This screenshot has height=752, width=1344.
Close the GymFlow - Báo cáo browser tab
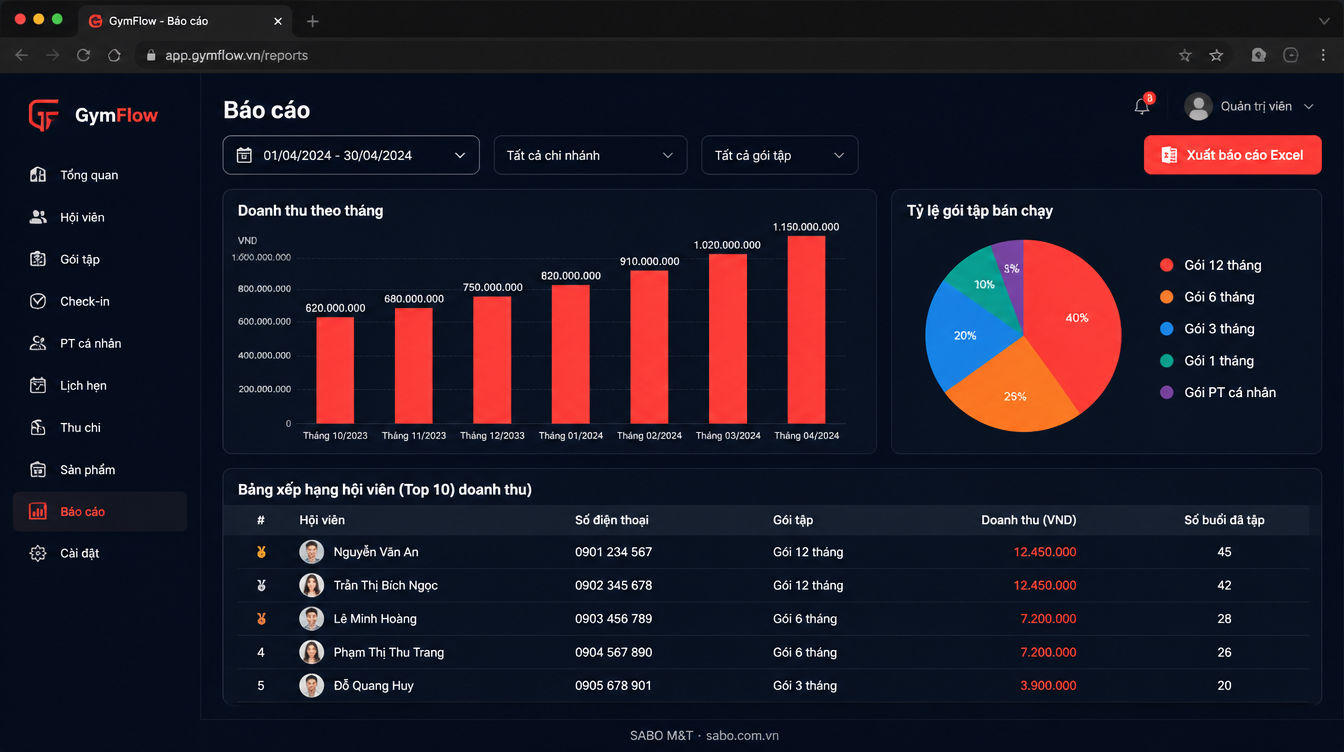pyautogui.click(x=278, y=21)
